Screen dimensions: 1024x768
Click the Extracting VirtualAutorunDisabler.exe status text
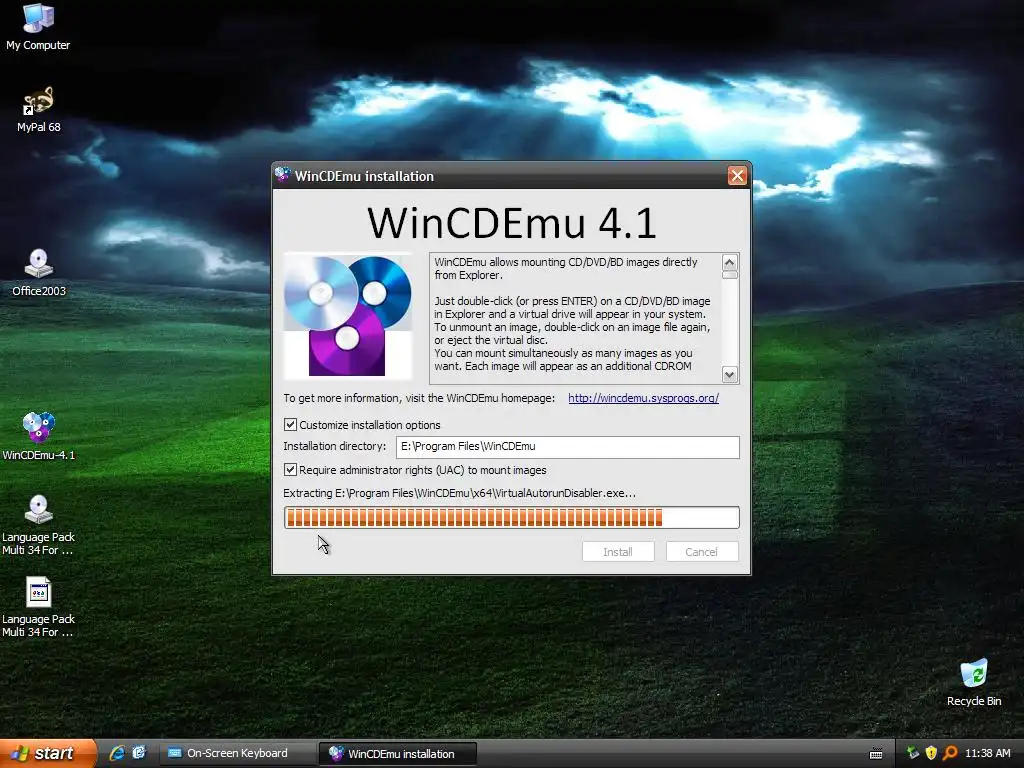(x=459, y=493)
